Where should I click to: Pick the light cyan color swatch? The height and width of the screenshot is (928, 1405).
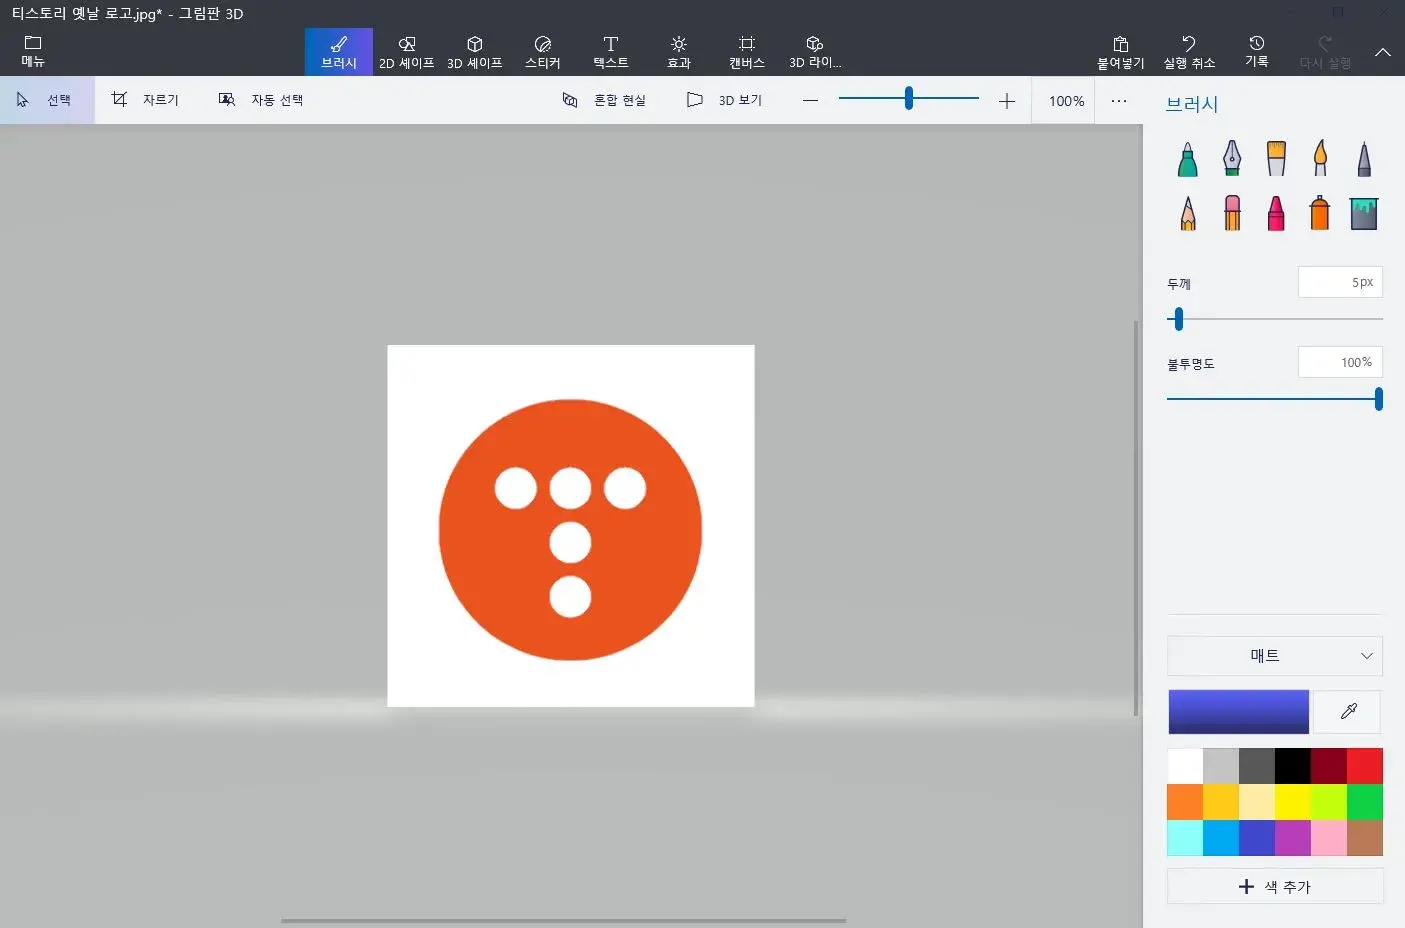(x=1185, y=838)
